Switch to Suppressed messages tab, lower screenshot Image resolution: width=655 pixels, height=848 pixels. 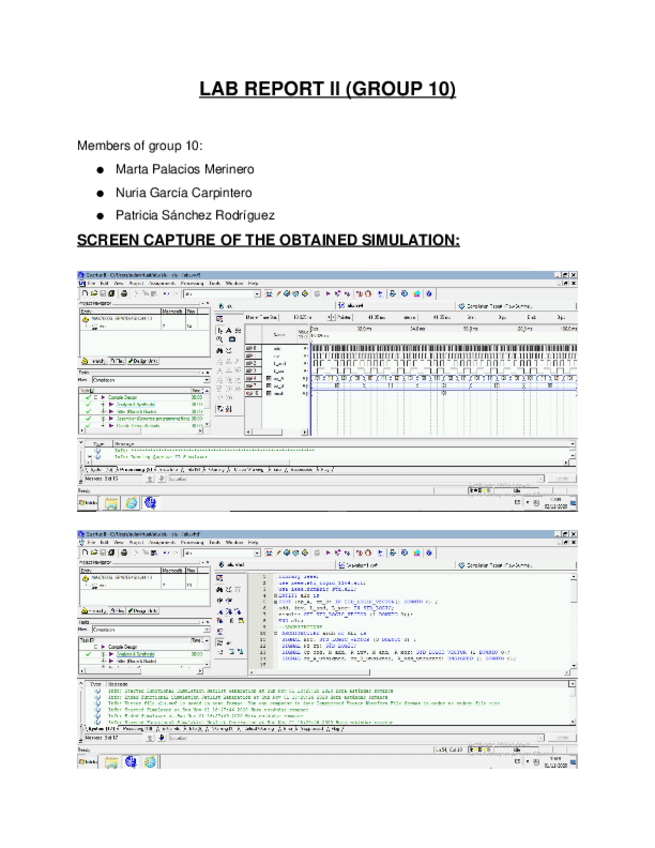click(312, 729)
